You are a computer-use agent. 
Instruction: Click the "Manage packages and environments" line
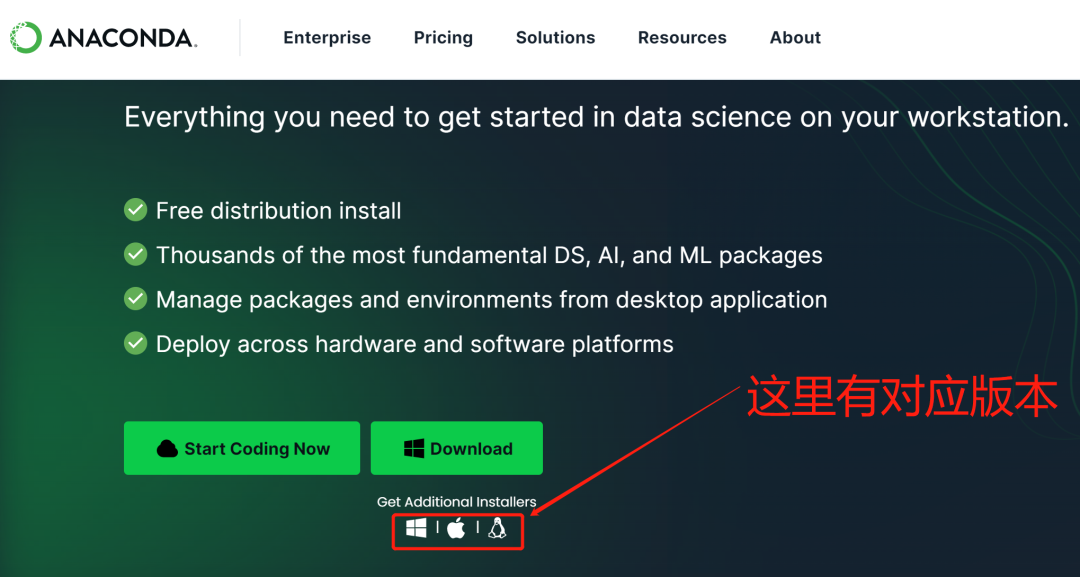[491, 300]
